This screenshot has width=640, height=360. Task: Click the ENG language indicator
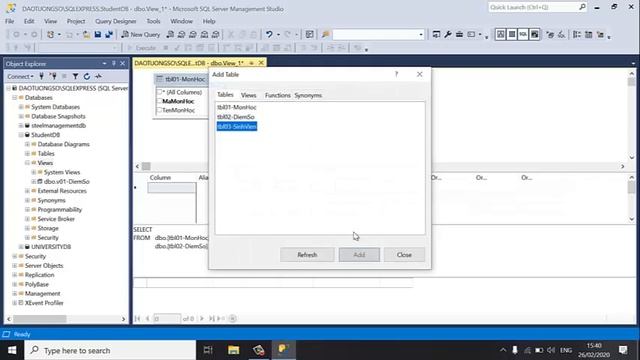[566, 350]
